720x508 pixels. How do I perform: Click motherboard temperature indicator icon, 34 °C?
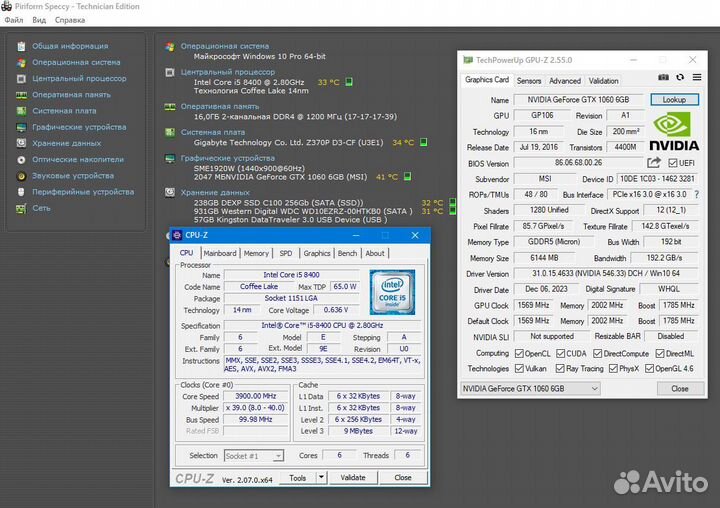pyautogui.click(x=423, y=142)
